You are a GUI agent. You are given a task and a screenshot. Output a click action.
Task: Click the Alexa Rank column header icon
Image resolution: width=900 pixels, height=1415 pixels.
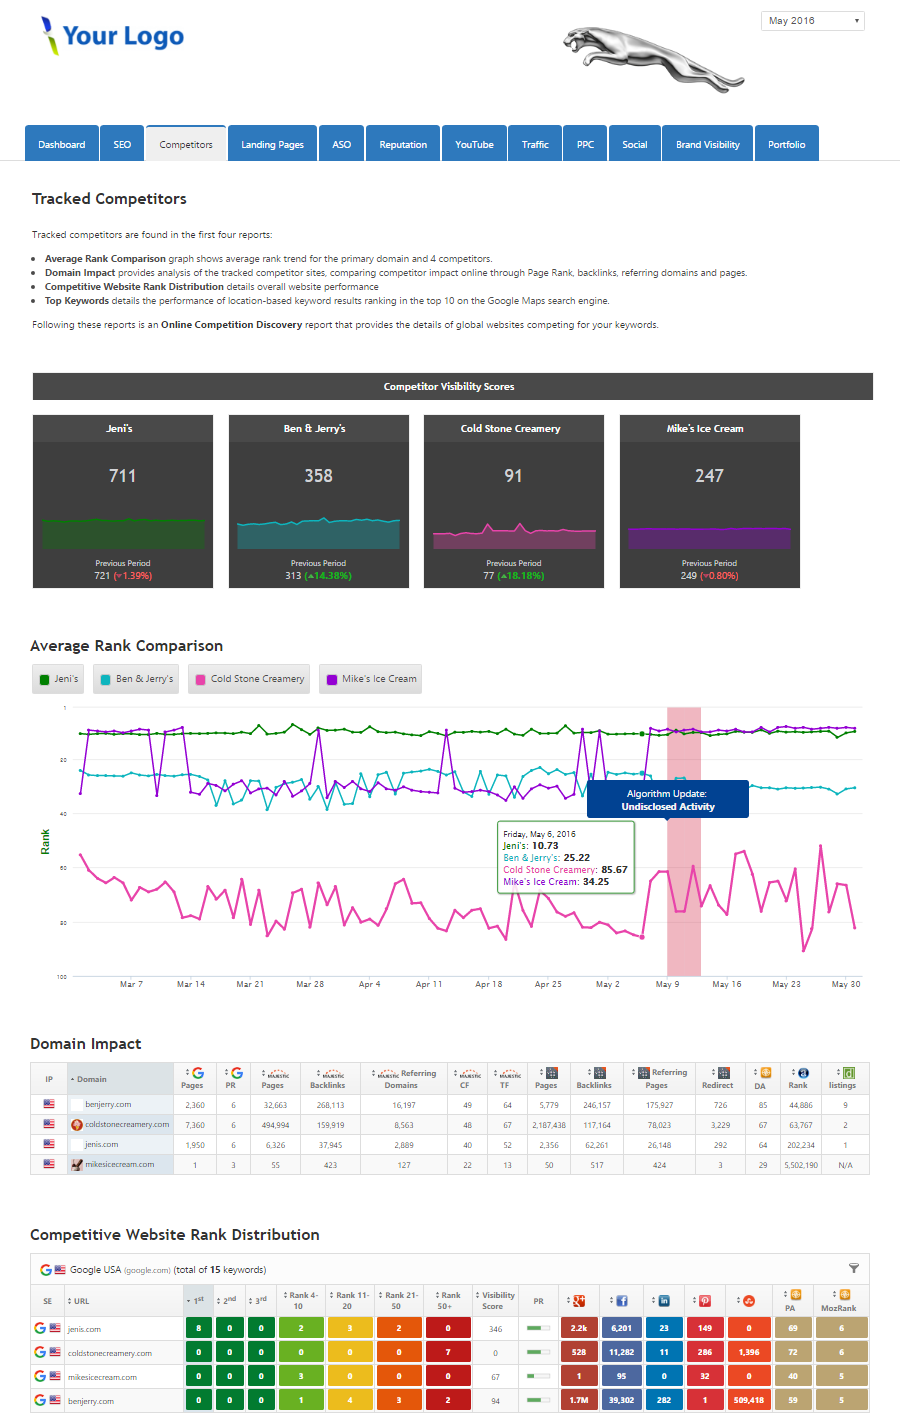(802, 1073)
